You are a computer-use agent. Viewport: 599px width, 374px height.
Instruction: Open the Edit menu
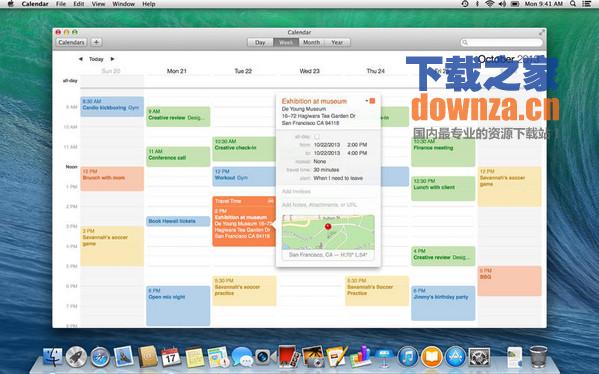pos(79,4)
